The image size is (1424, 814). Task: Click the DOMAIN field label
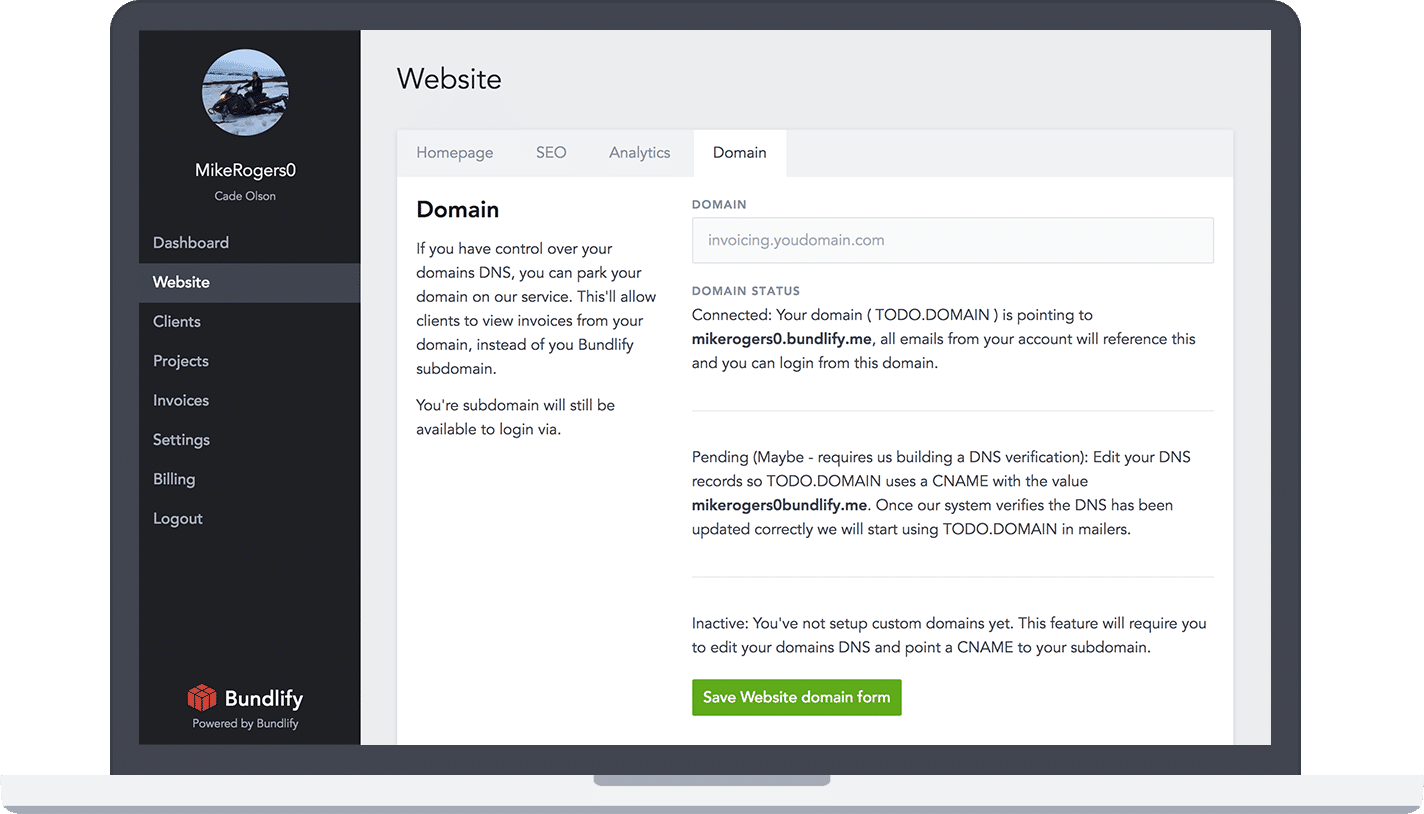coord(720,204)
